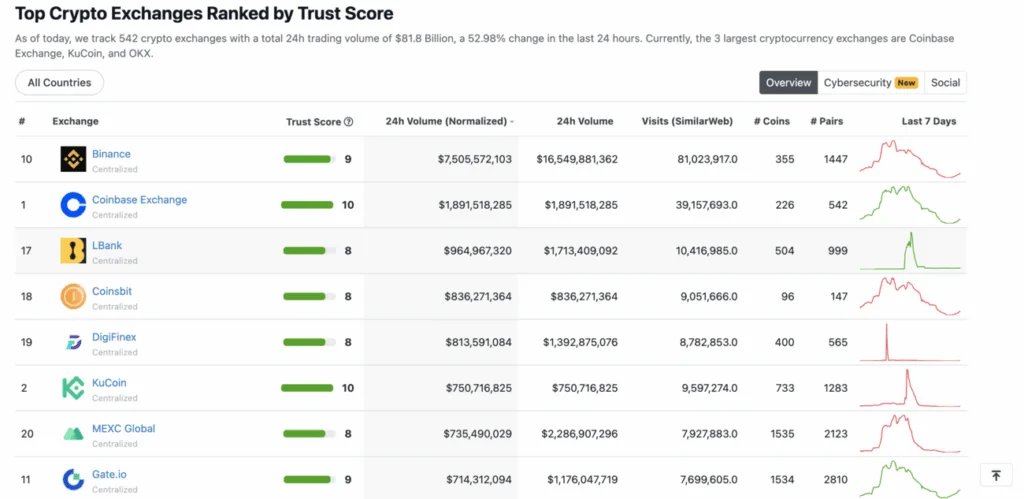Click the DigiFinex logo icon

click(x=73, y=343)
